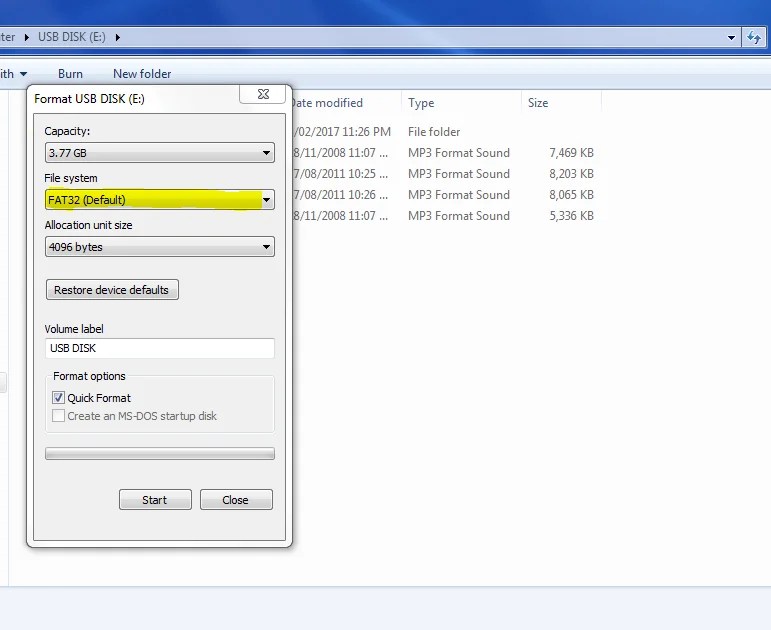Click date 7/08/2011 10:26 in file list
The width and height of the screenshot is (771, 630).
point(340,195)
